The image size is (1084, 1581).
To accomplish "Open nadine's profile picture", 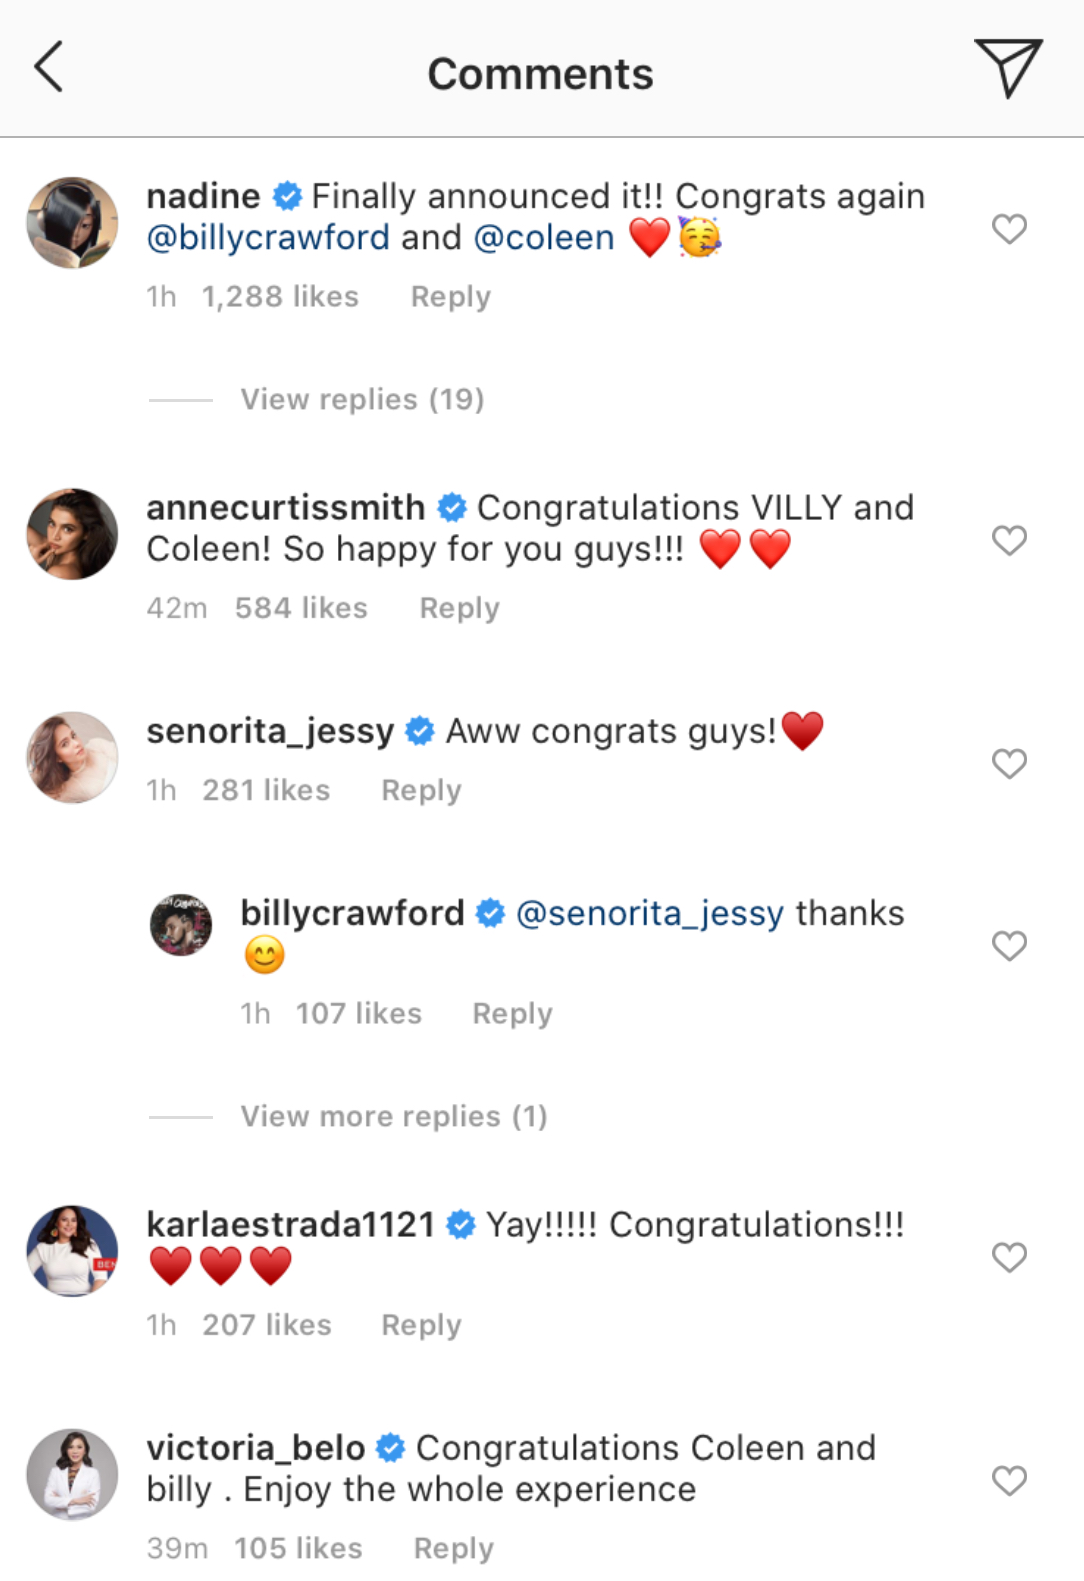I will click(x=72, y=223).
